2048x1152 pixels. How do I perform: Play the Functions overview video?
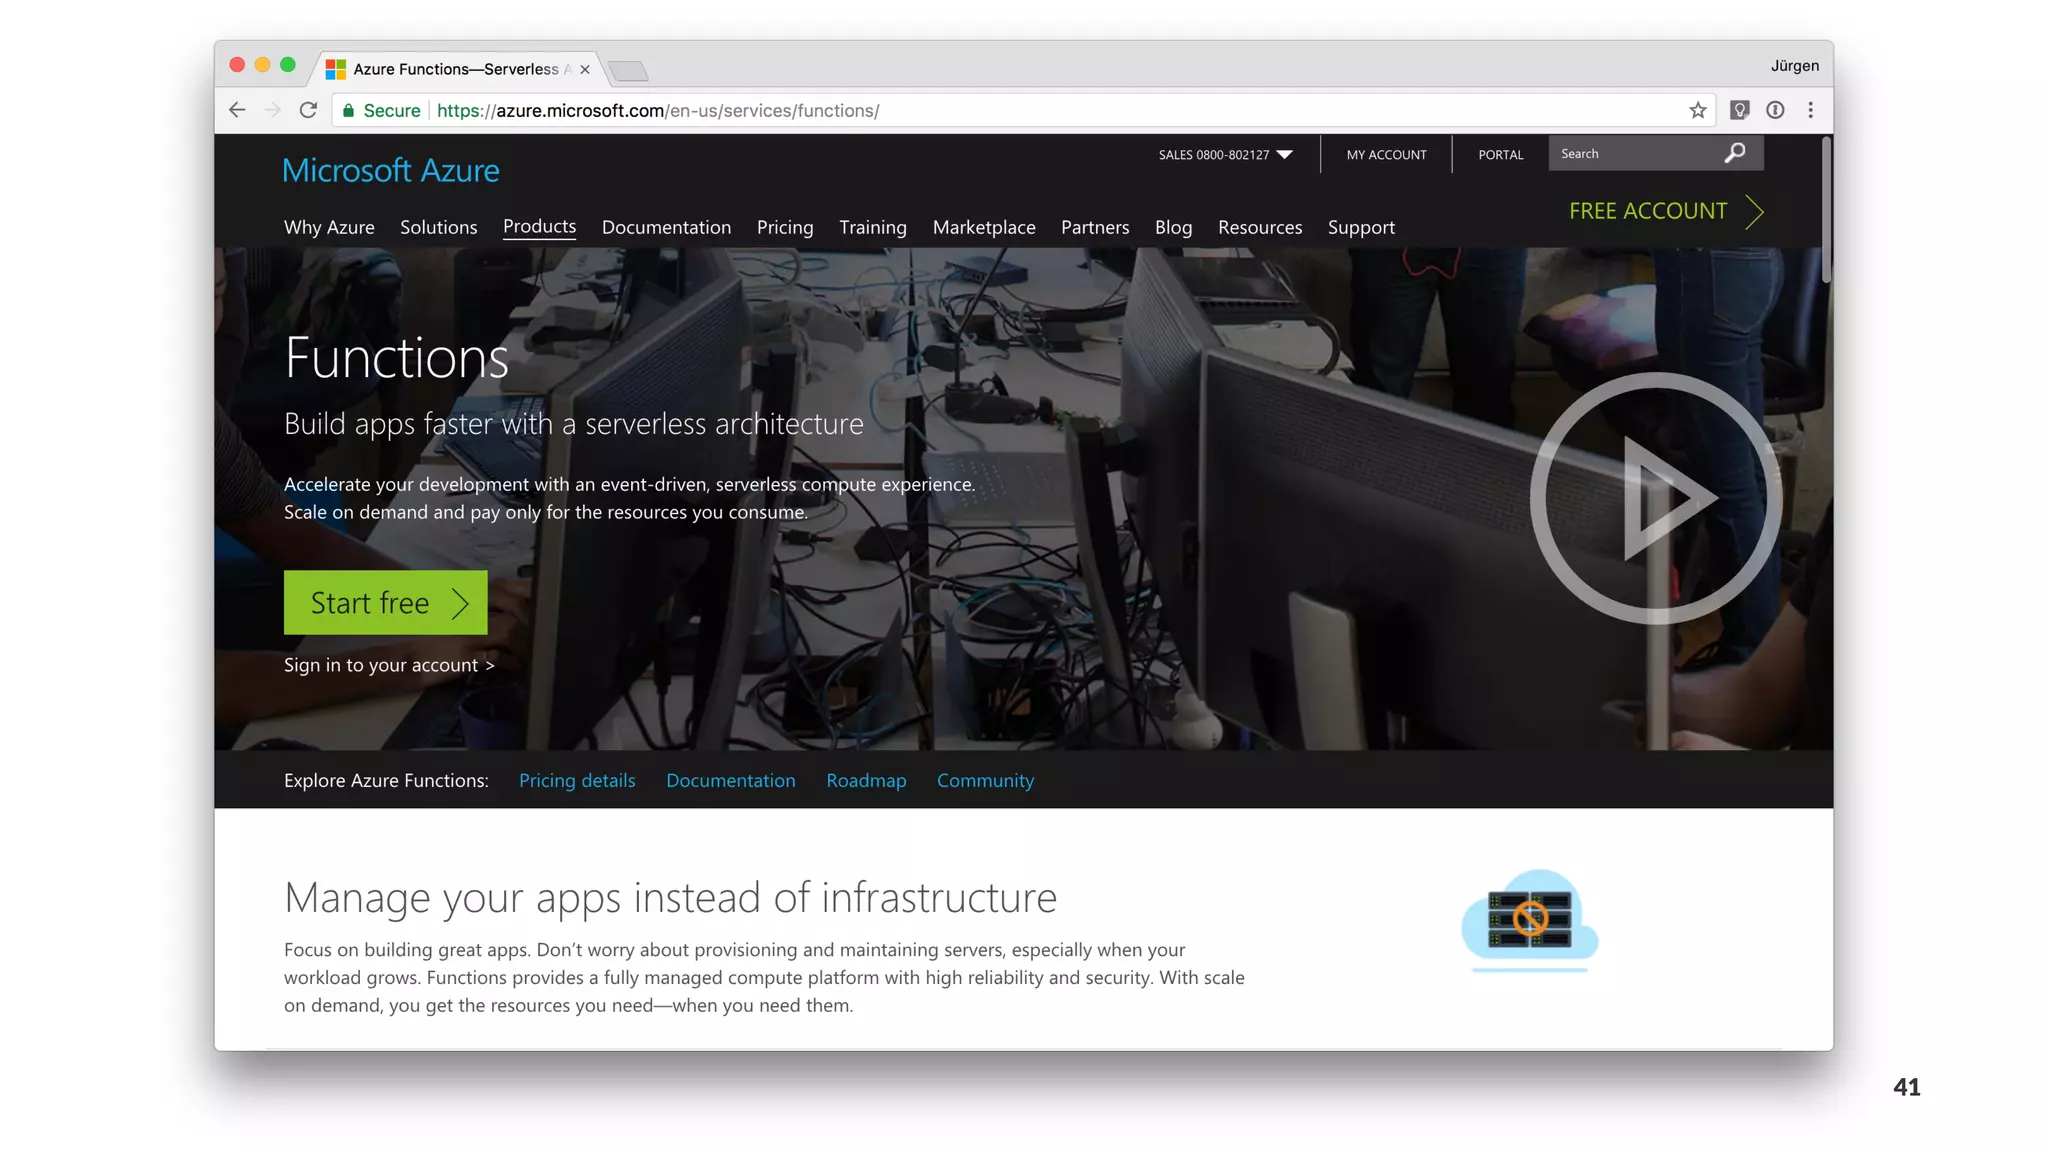click(x=1655, y=498)
